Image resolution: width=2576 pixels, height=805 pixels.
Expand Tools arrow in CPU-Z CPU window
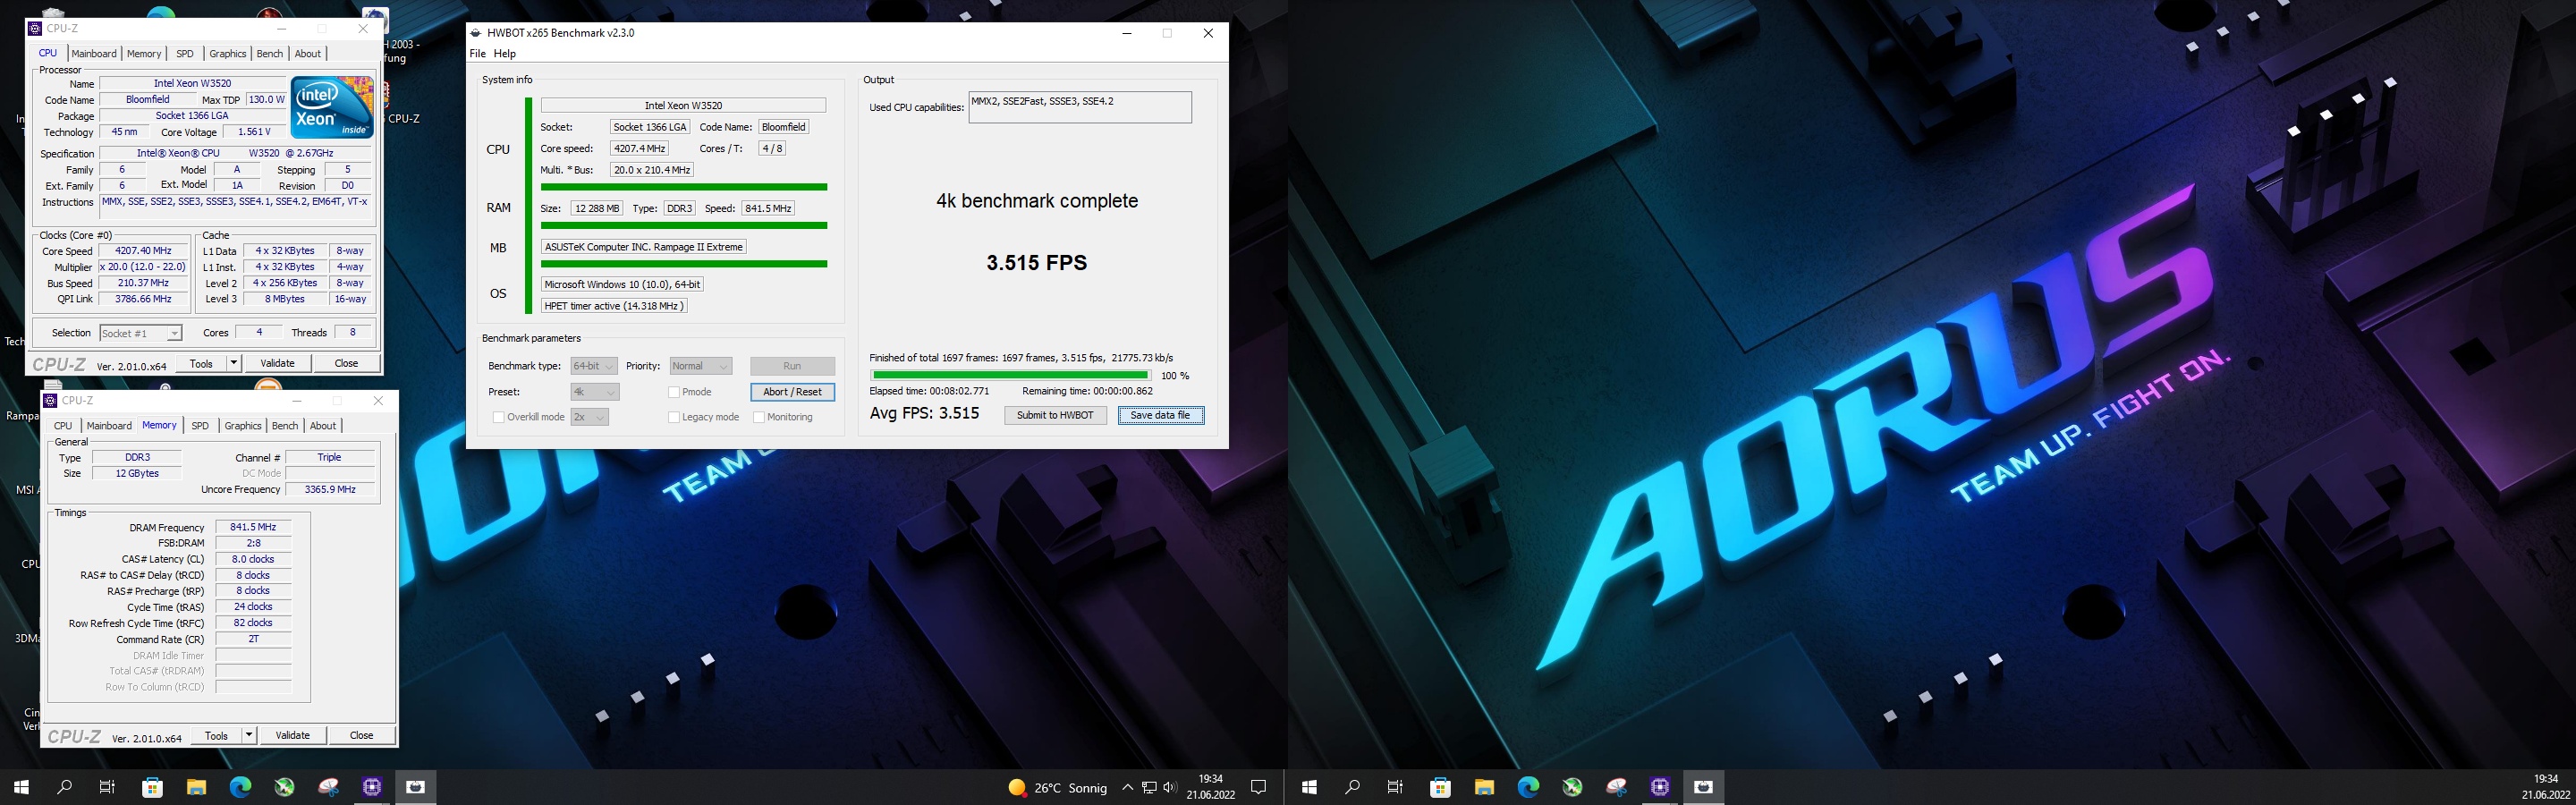coord(234,363)
